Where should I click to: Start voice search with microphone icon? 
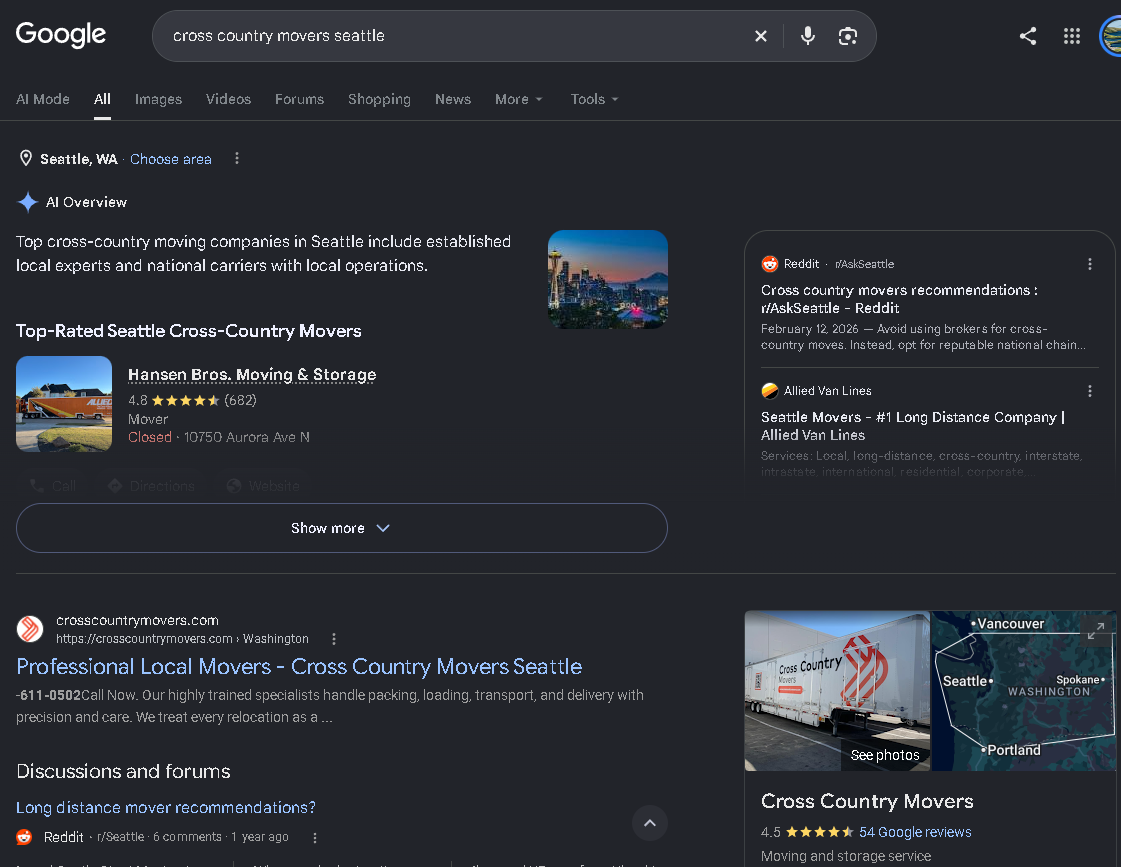(808, 36)
